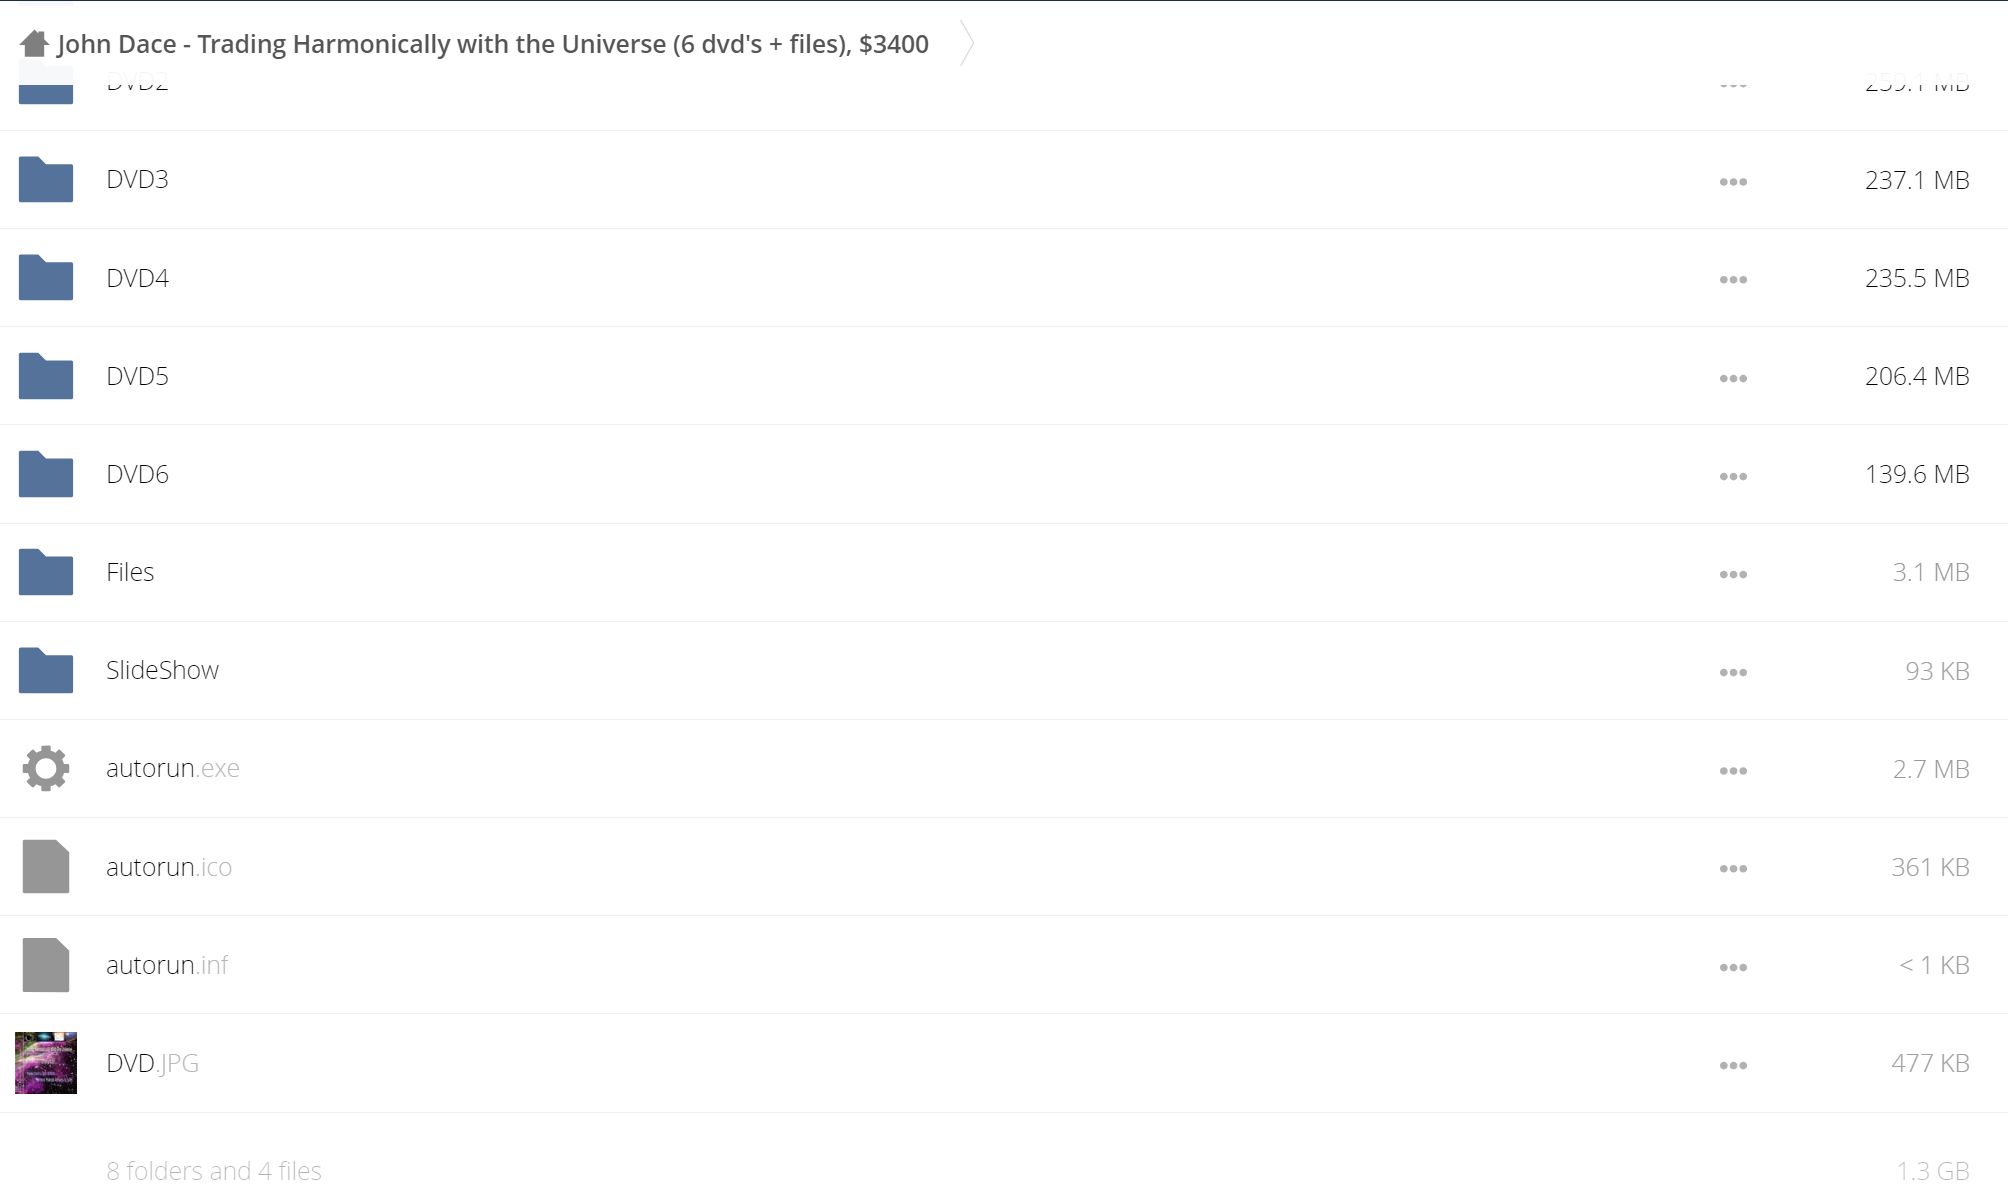Show the three-dot menu for Files folder
Viewport: 2008px width, 1196px height.
click(1733, 574)
